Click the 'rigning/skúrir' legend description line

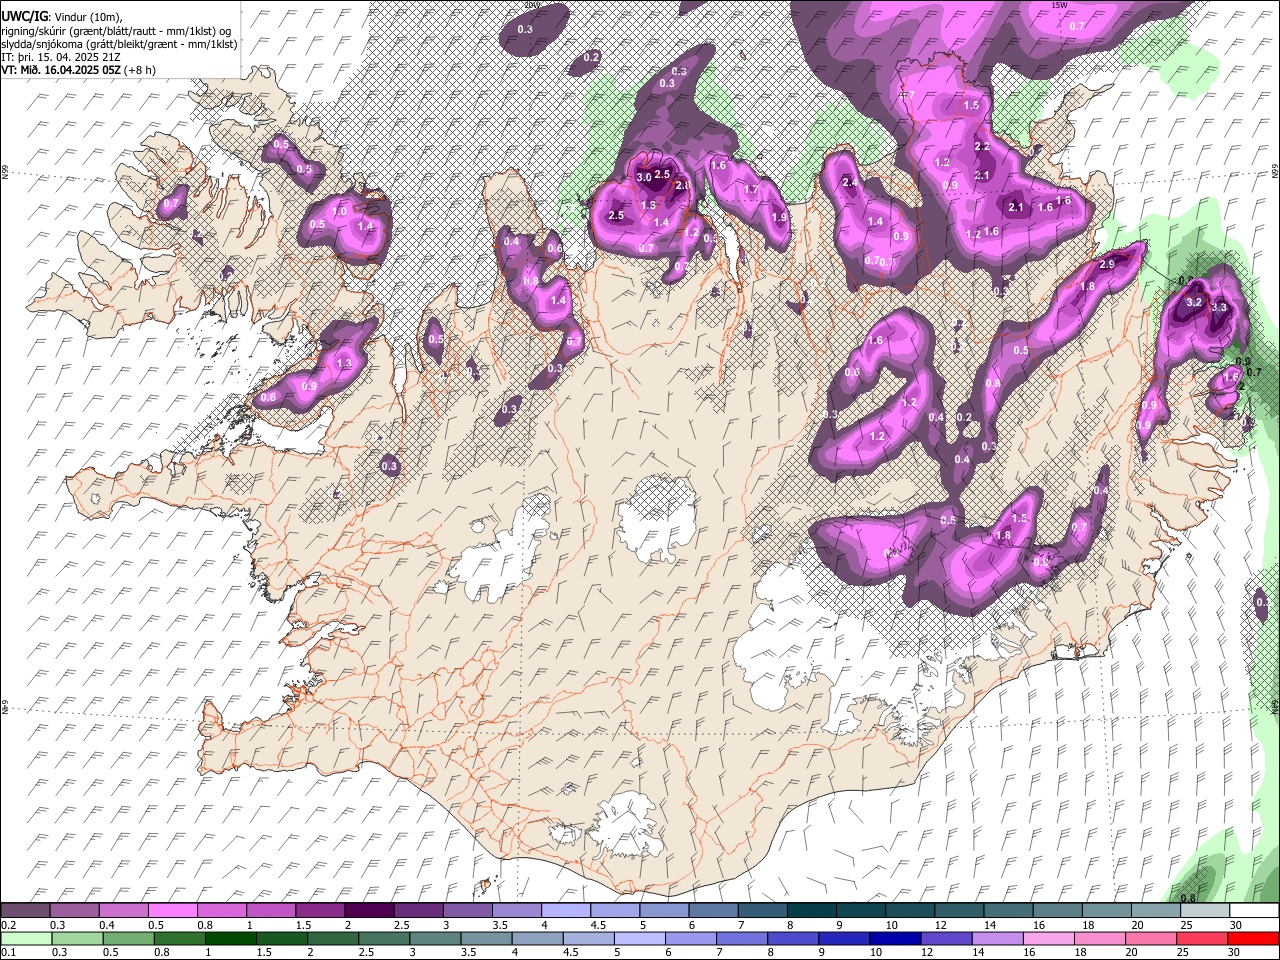[x=118, y=31]
